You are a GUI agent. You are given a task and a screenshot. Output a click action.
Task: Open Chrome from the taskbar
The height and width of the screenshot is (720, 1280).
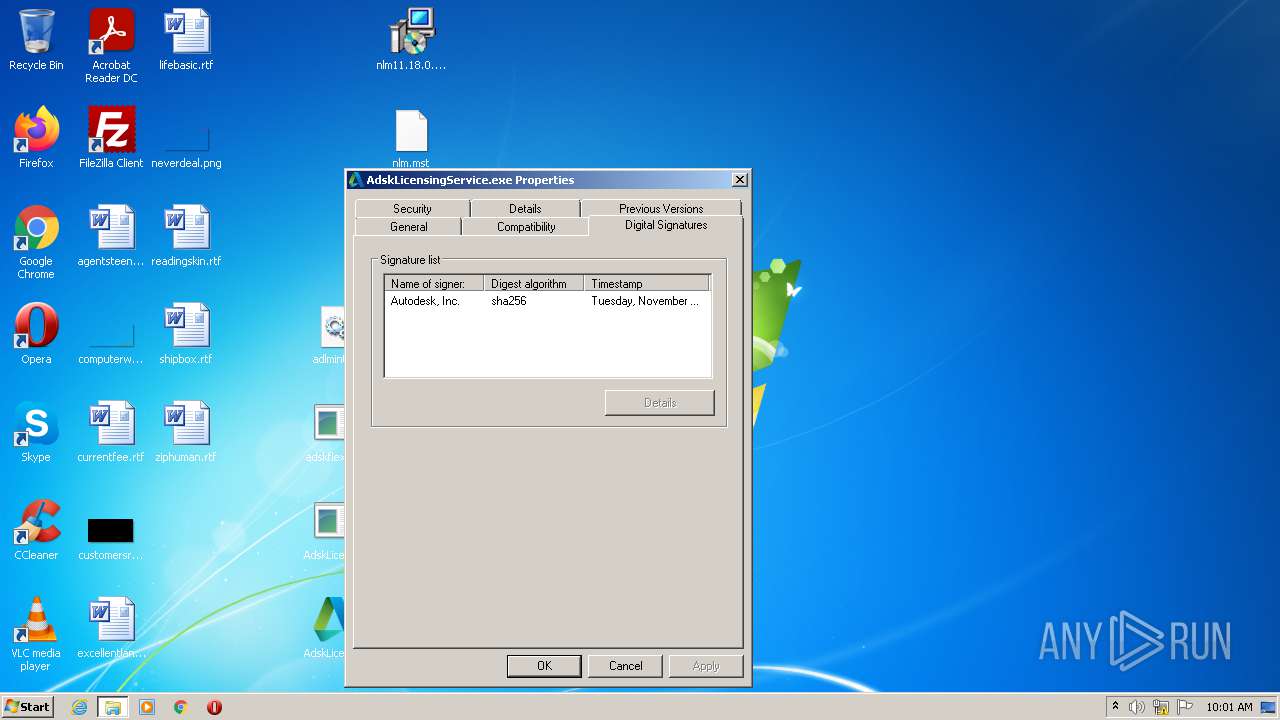(181, 707)
